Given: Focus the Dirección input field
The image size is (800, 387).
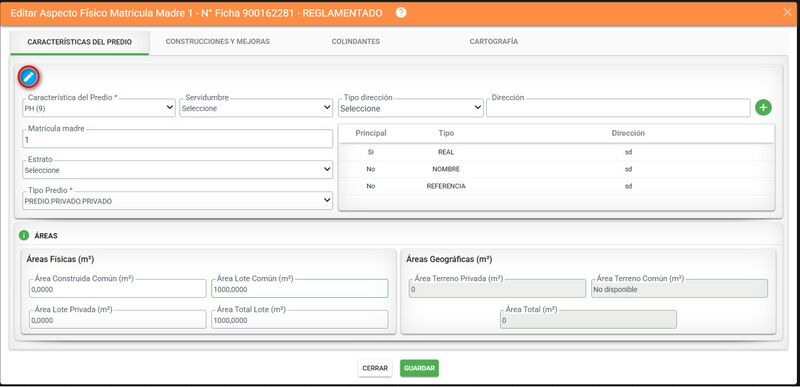Looking at the screenshot, I should (618, 108).
